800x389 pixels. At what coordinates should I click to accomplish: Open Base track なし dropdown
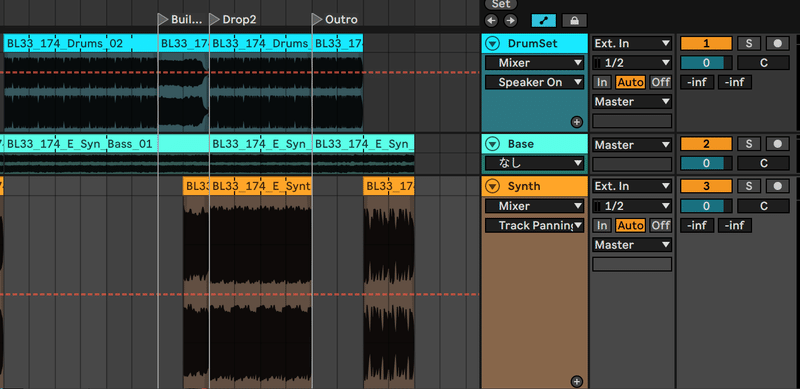point(534,163)
